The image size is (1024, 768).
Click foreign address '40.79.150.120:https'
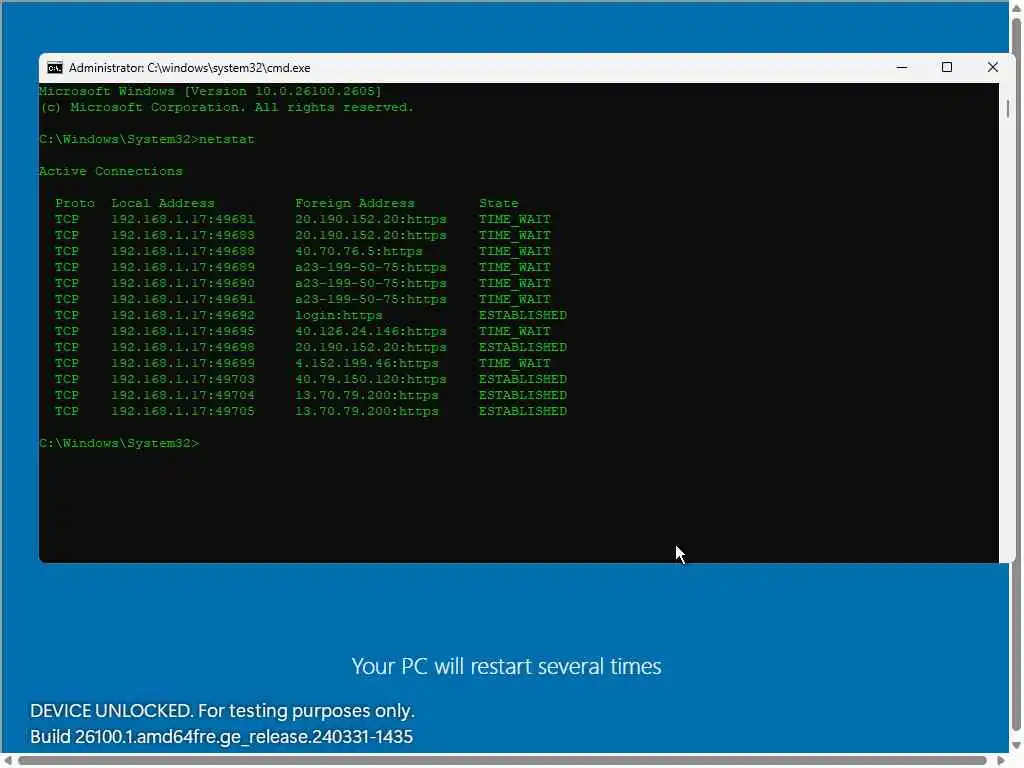tap(371, 379)
